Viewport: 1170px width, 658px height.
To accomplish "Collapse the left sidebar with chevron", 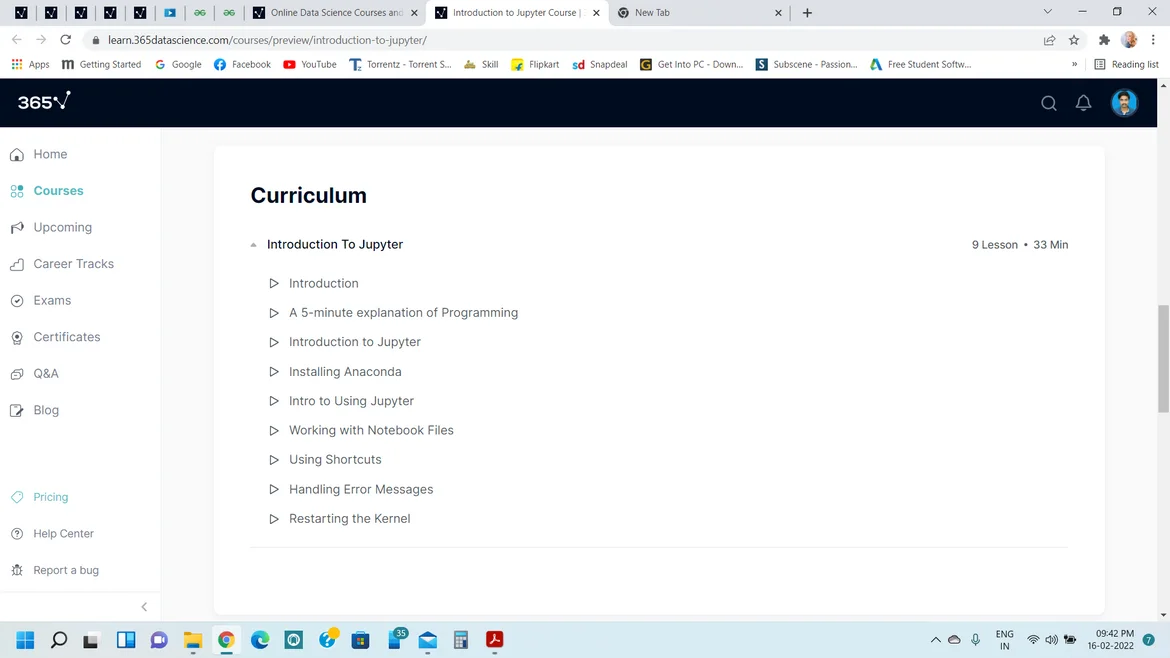I will pos(144,607).
